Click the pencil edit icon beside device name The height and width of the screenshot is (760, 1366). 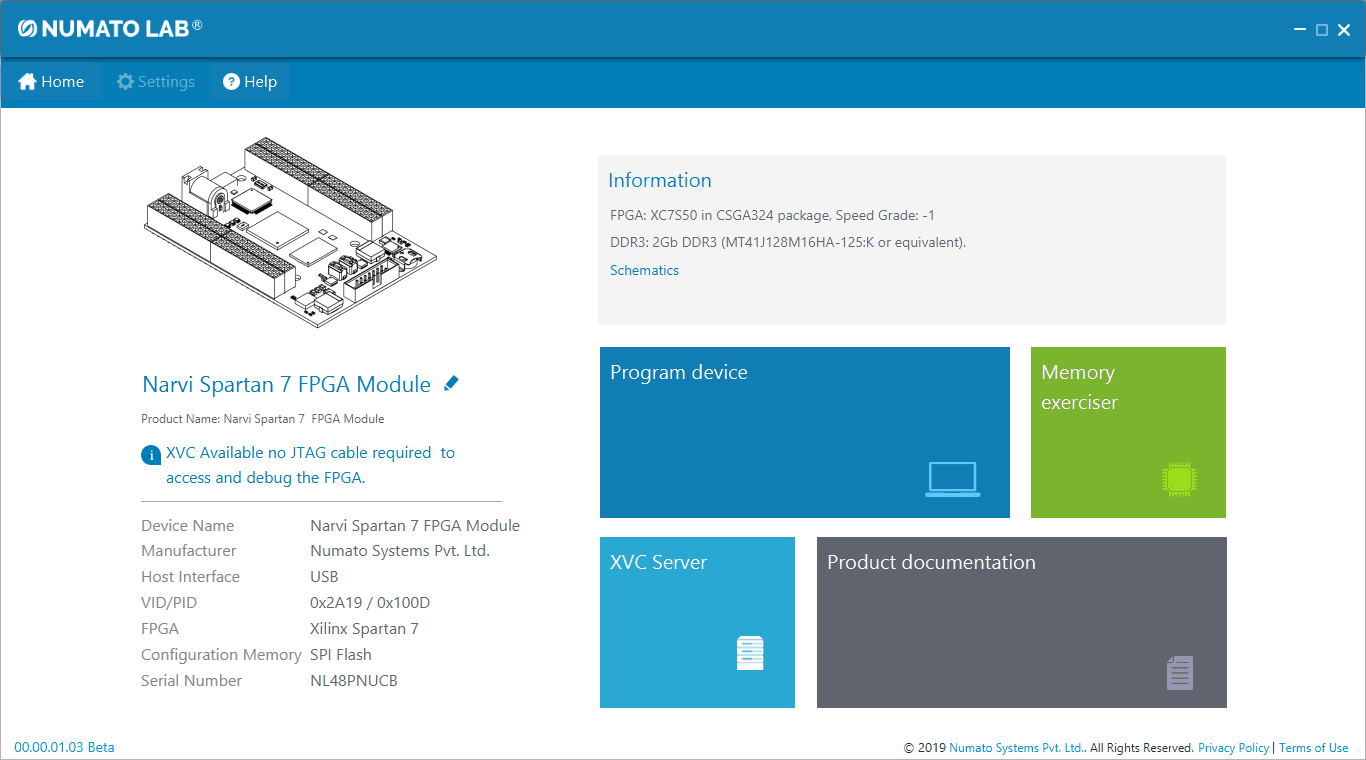pyautogui.click(x=451, y=383)
